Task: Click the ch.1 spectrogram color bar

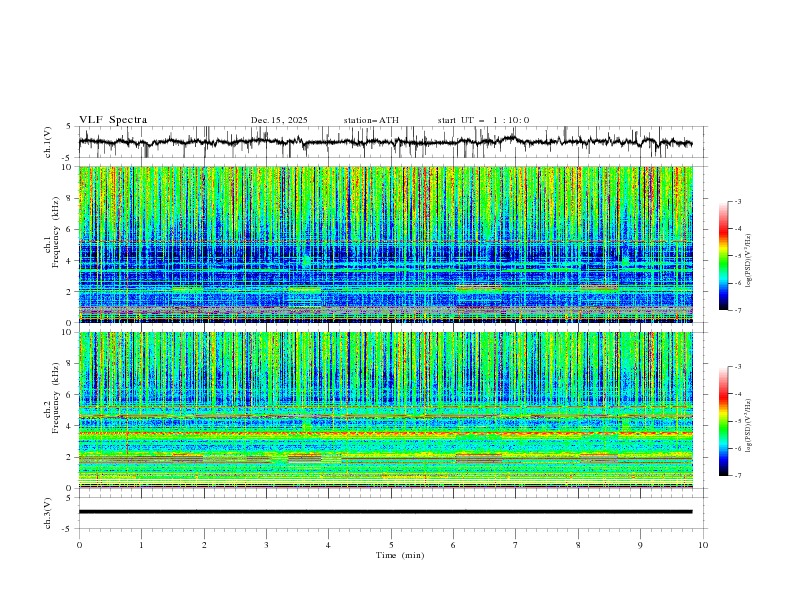Action: 723,256
